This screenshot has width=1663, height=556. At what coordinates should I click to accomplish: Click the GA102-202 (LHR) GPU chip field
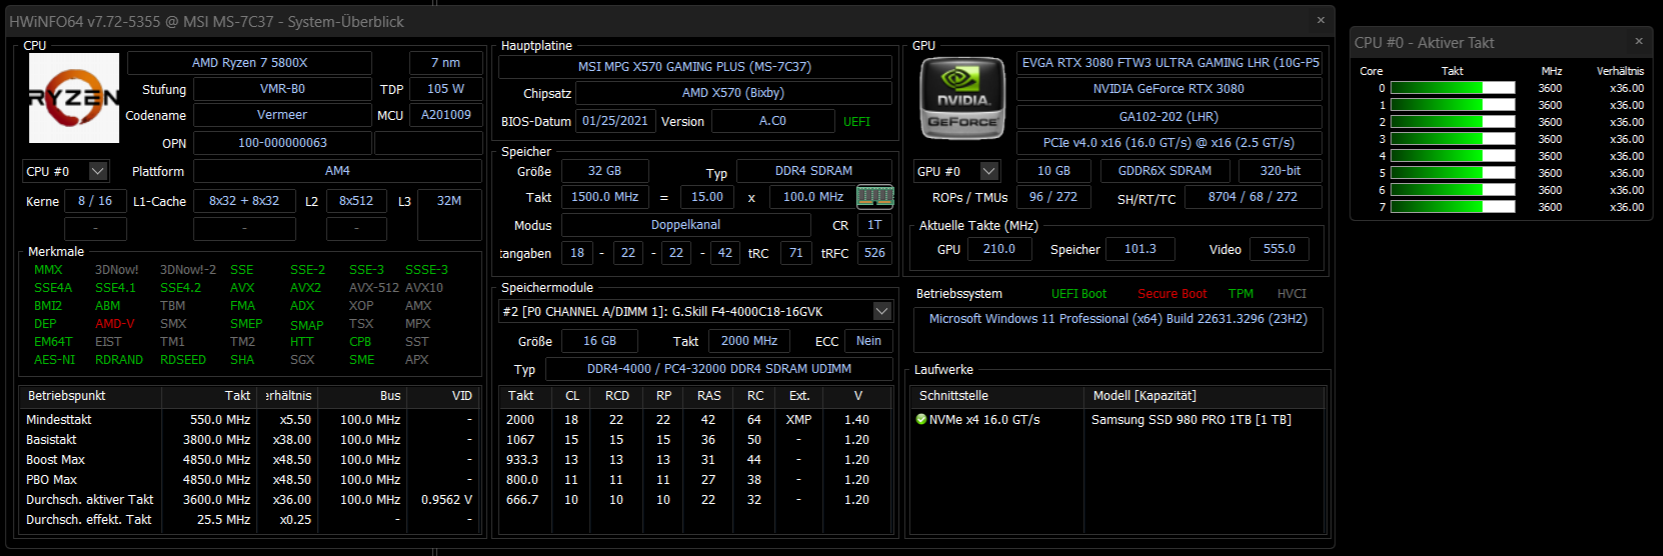tap(1169, 116)
